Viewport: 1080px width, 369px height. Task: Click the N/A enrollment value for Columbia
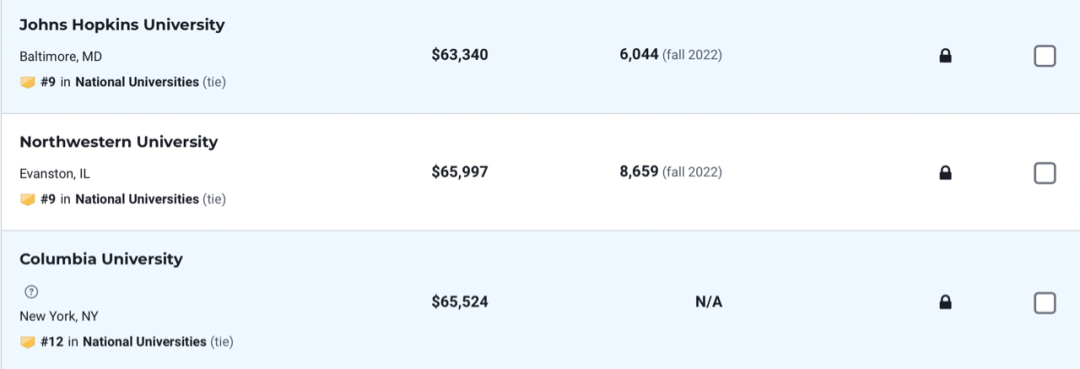click(x=709, y=302)
